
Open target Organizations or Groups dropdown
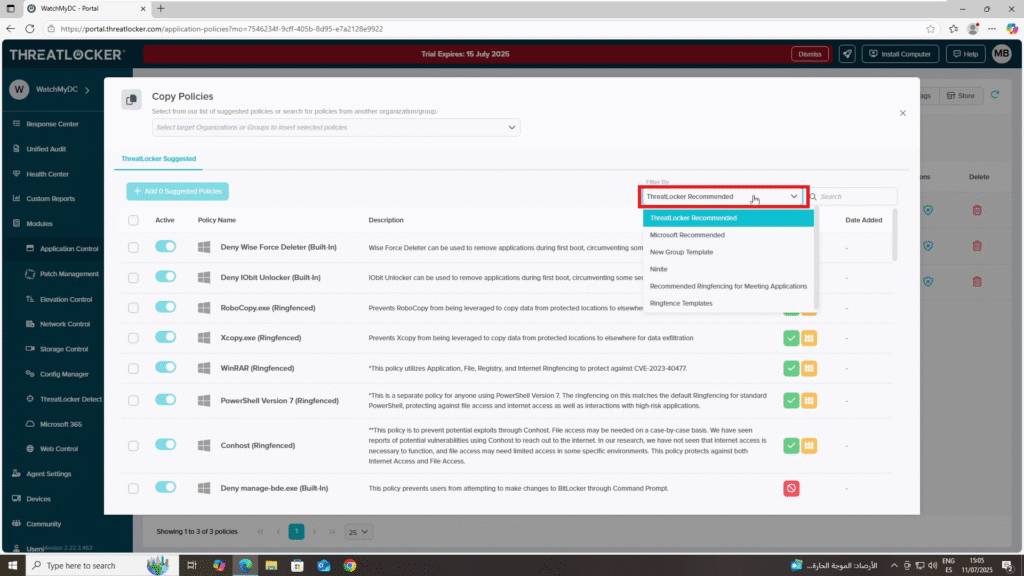(336, 127)
